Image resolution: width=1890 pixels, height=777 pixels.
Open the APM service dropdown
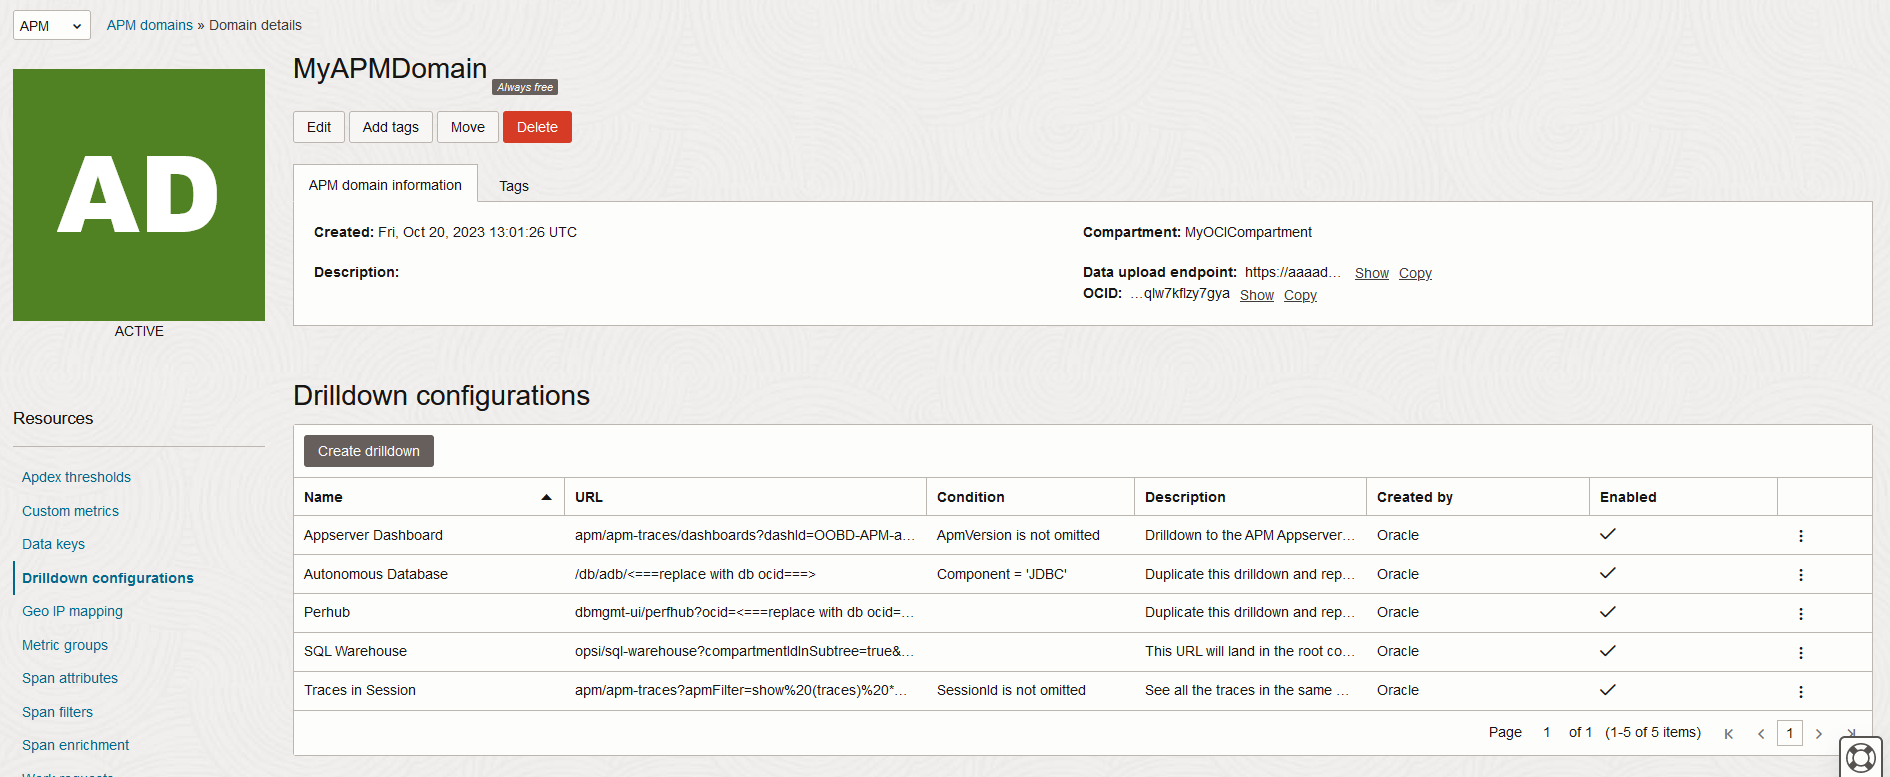(x=52, y=26)
